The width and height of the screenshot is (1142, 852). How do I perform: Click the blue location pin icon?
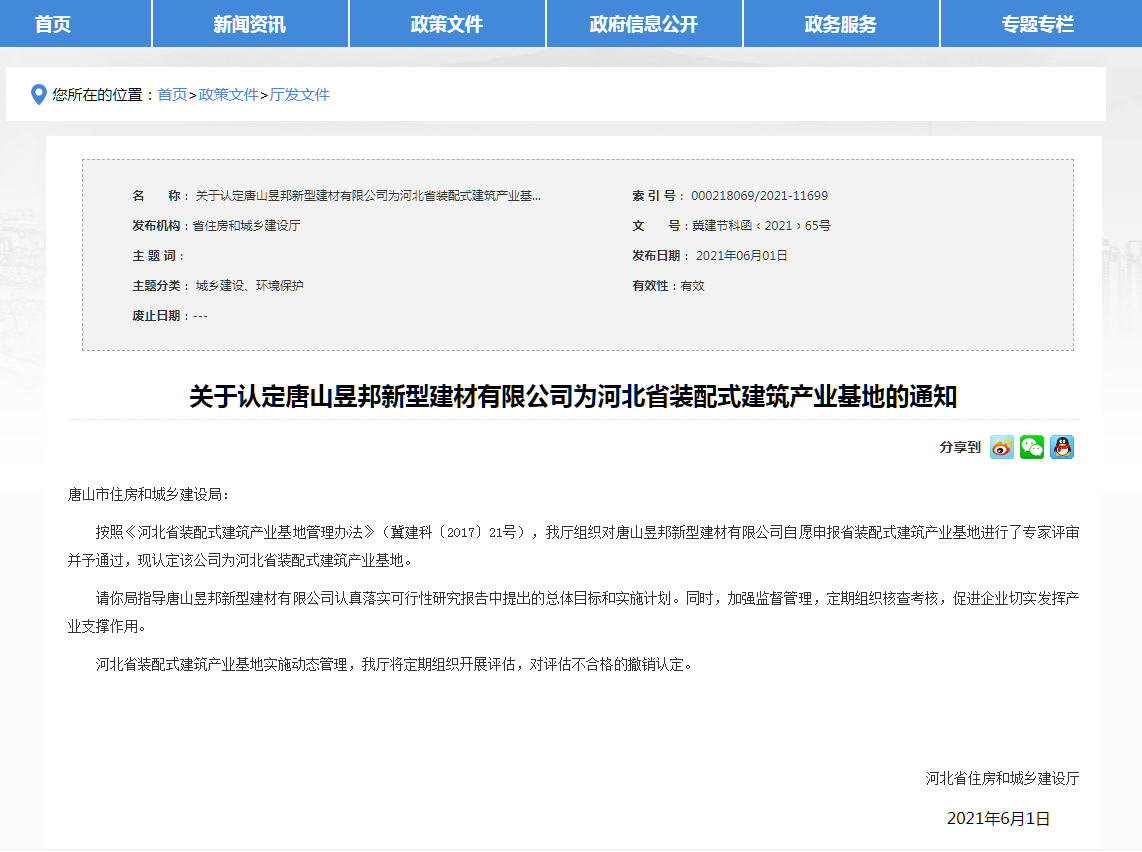39,95
